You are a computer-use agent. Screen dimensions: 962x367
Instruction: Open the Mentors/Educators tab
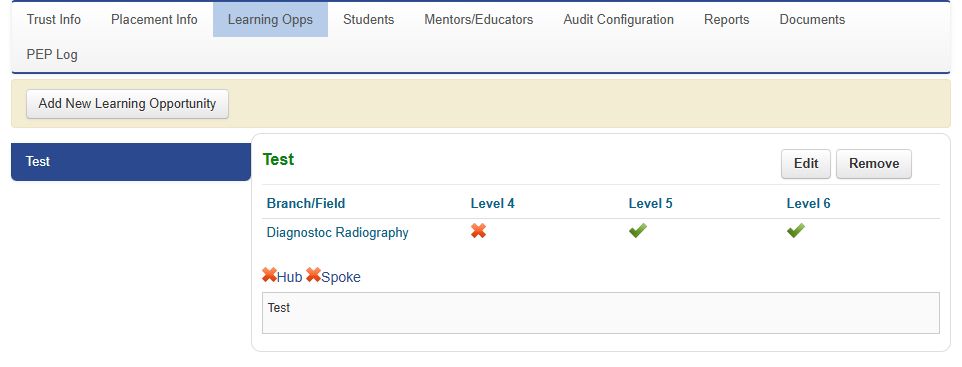point(479,20)
